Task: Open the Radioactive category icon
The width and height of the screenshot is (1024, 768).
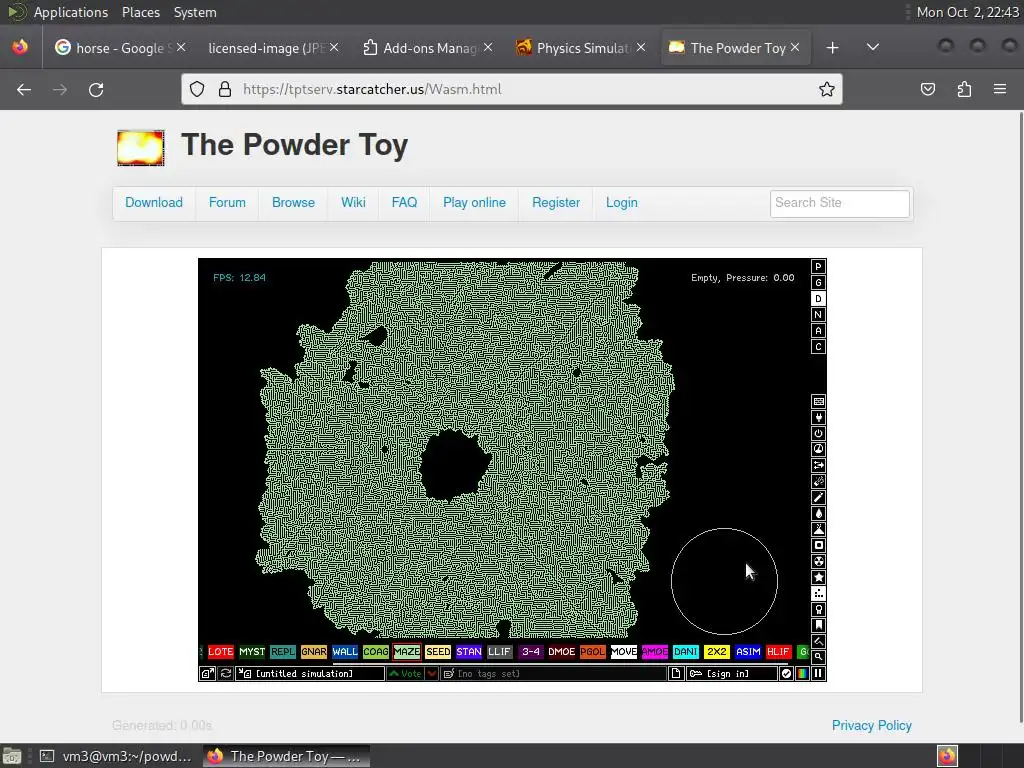Action: pos(818,561)
